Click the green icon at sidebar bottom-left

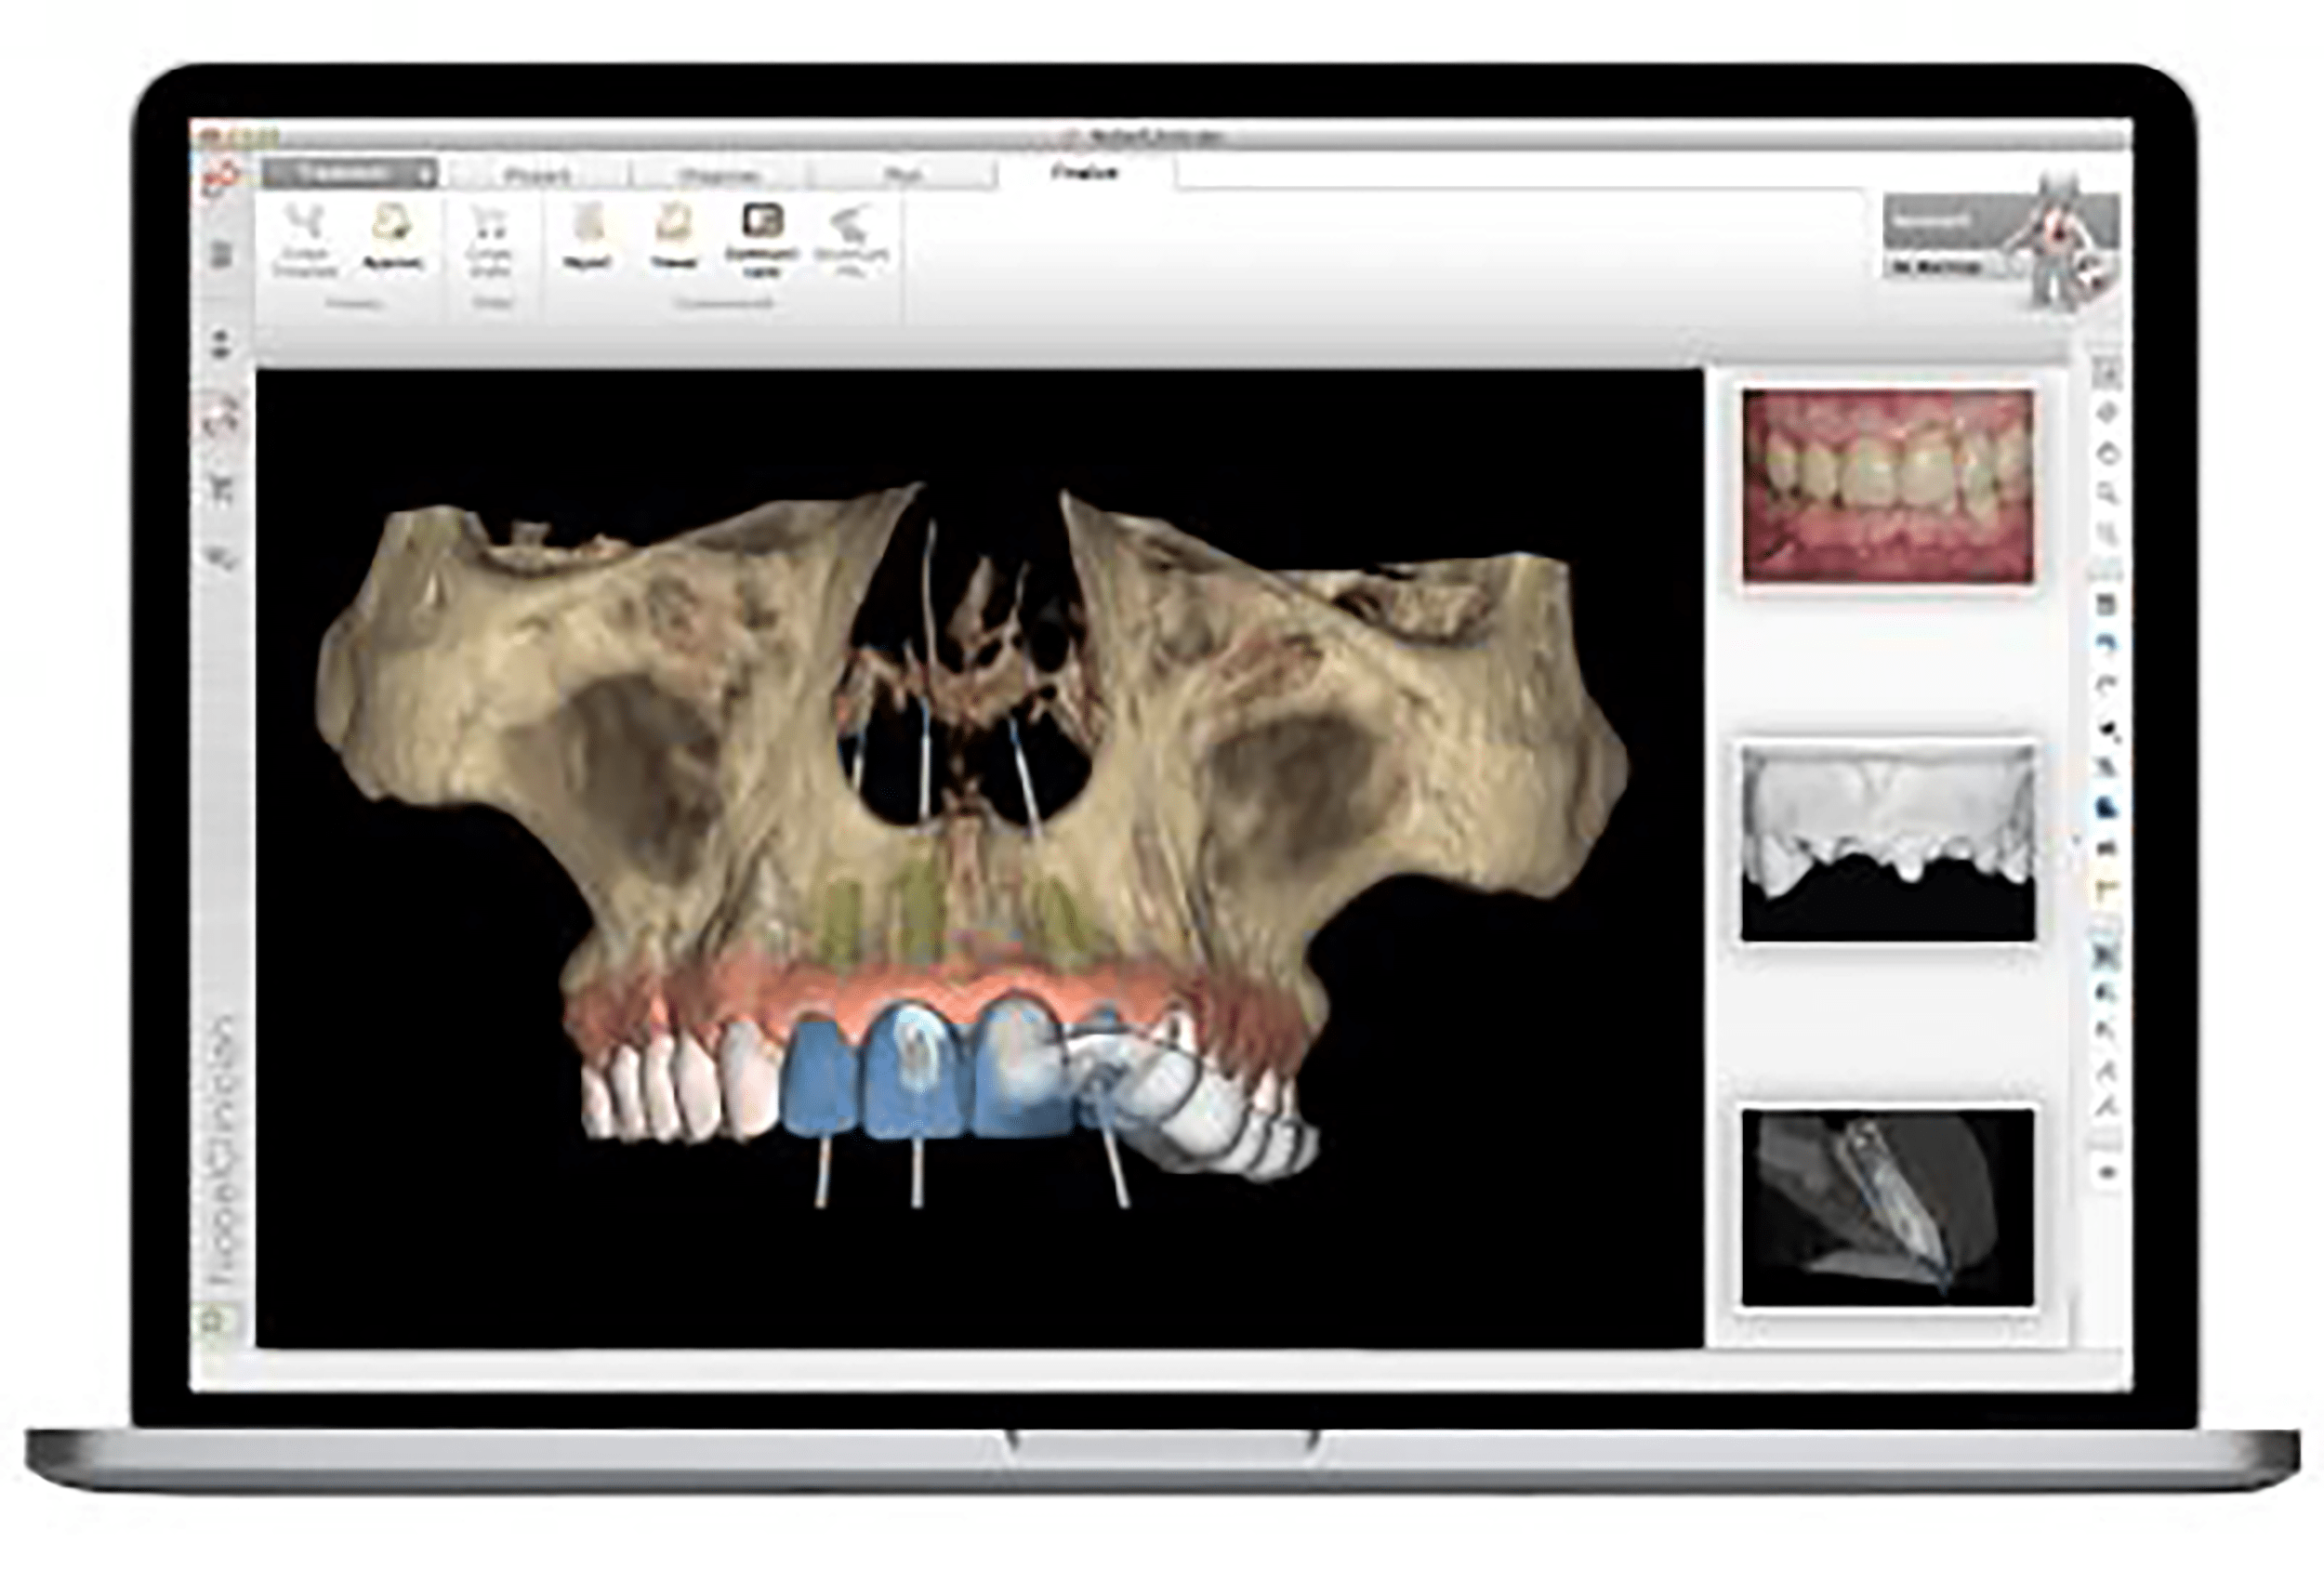[x=213, y=1322]
